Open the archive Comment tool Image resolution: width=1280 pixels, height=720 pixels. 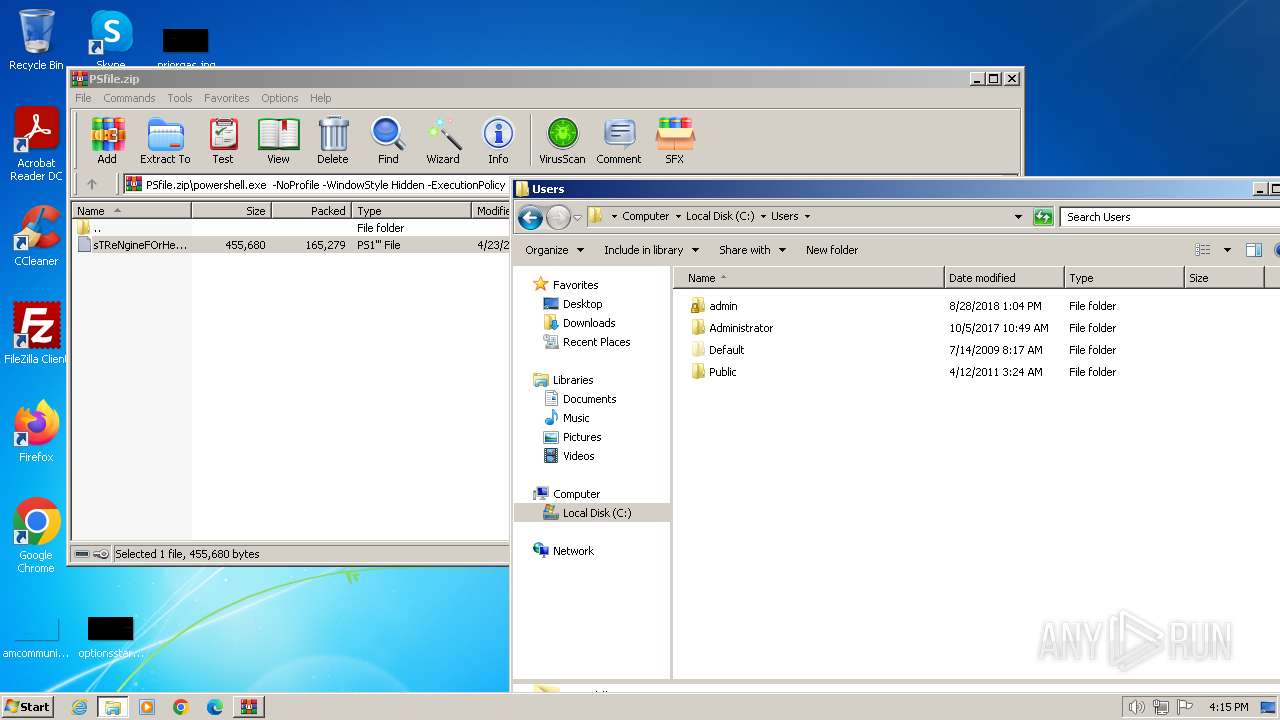point(619,140)
